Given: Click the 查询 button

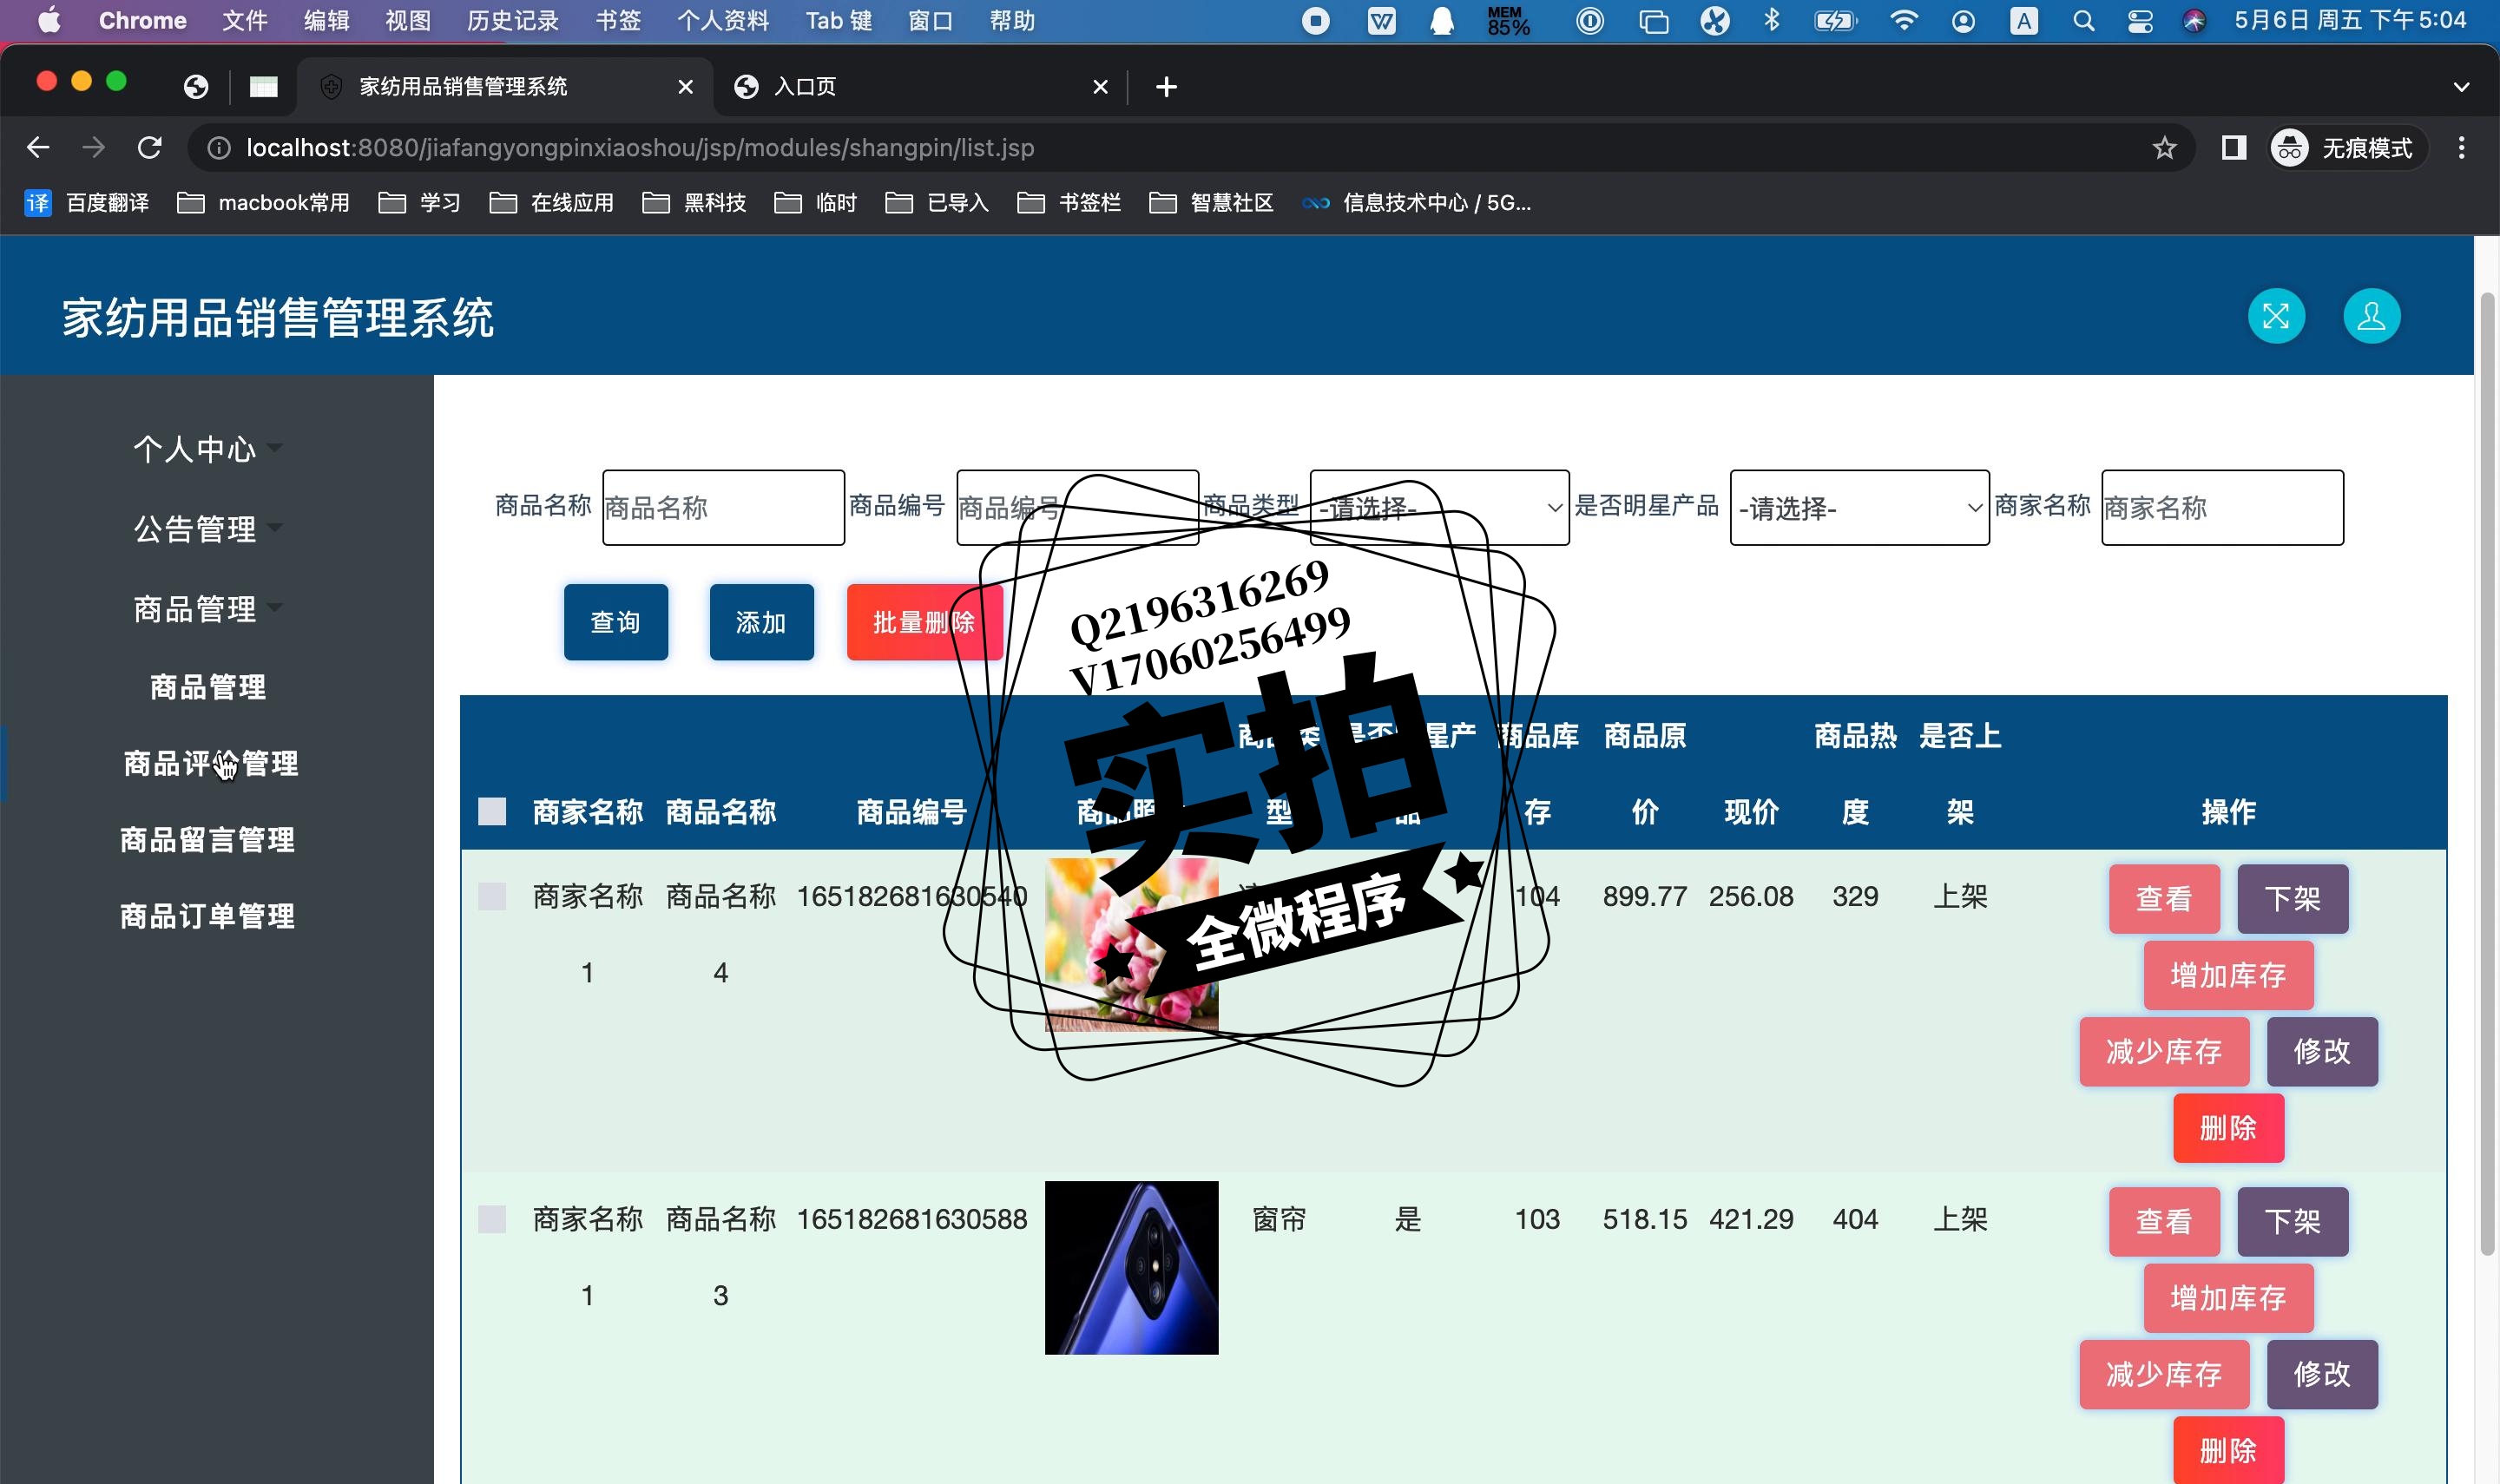Looking at the screenshot, I should point(616,622).
